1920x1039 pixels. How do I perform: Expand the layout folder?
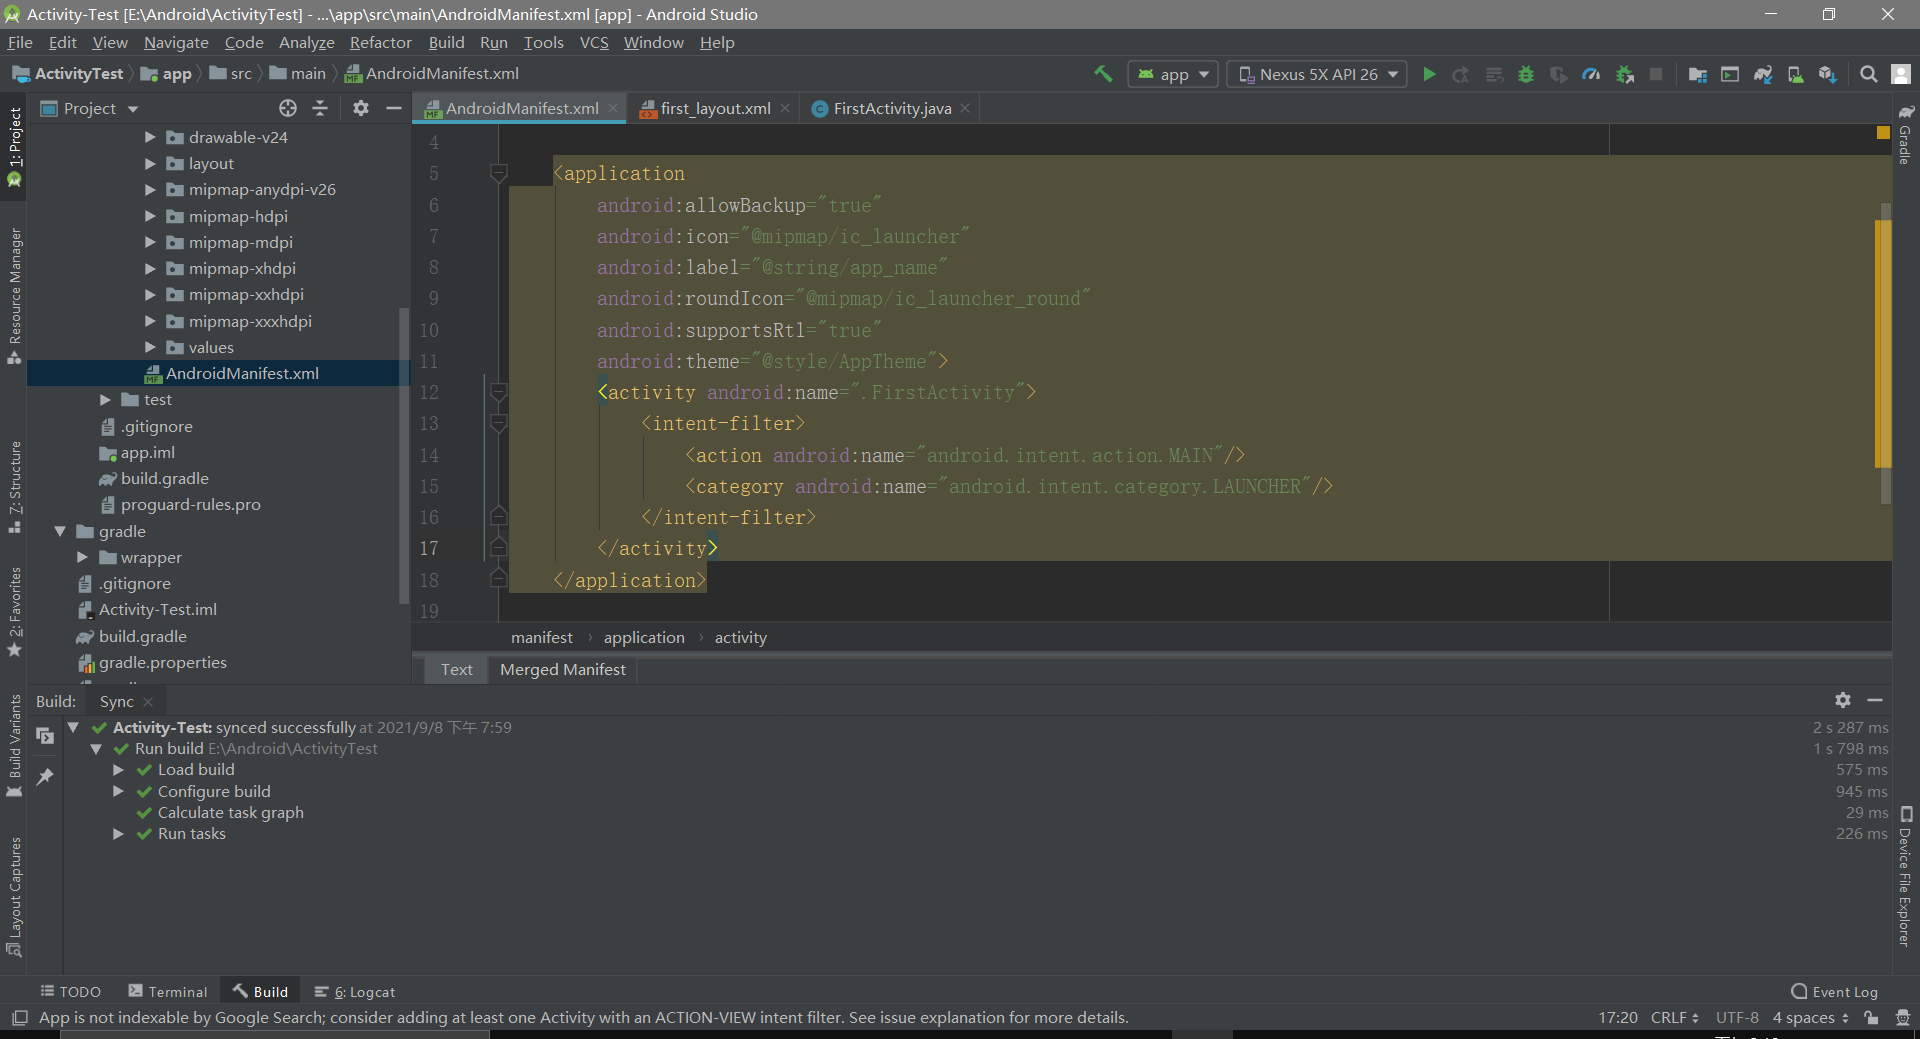(x=150, y=163)
